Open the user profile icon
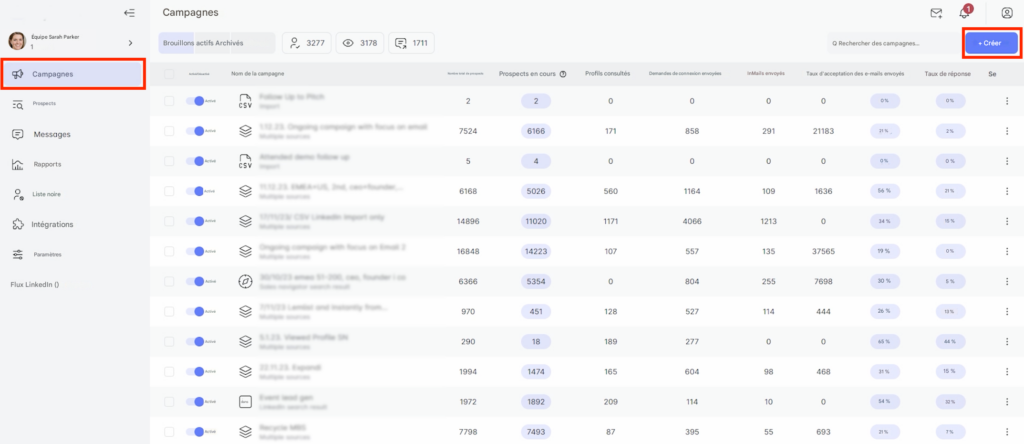The image size is (1024, 444). (x=1006, y=13)
